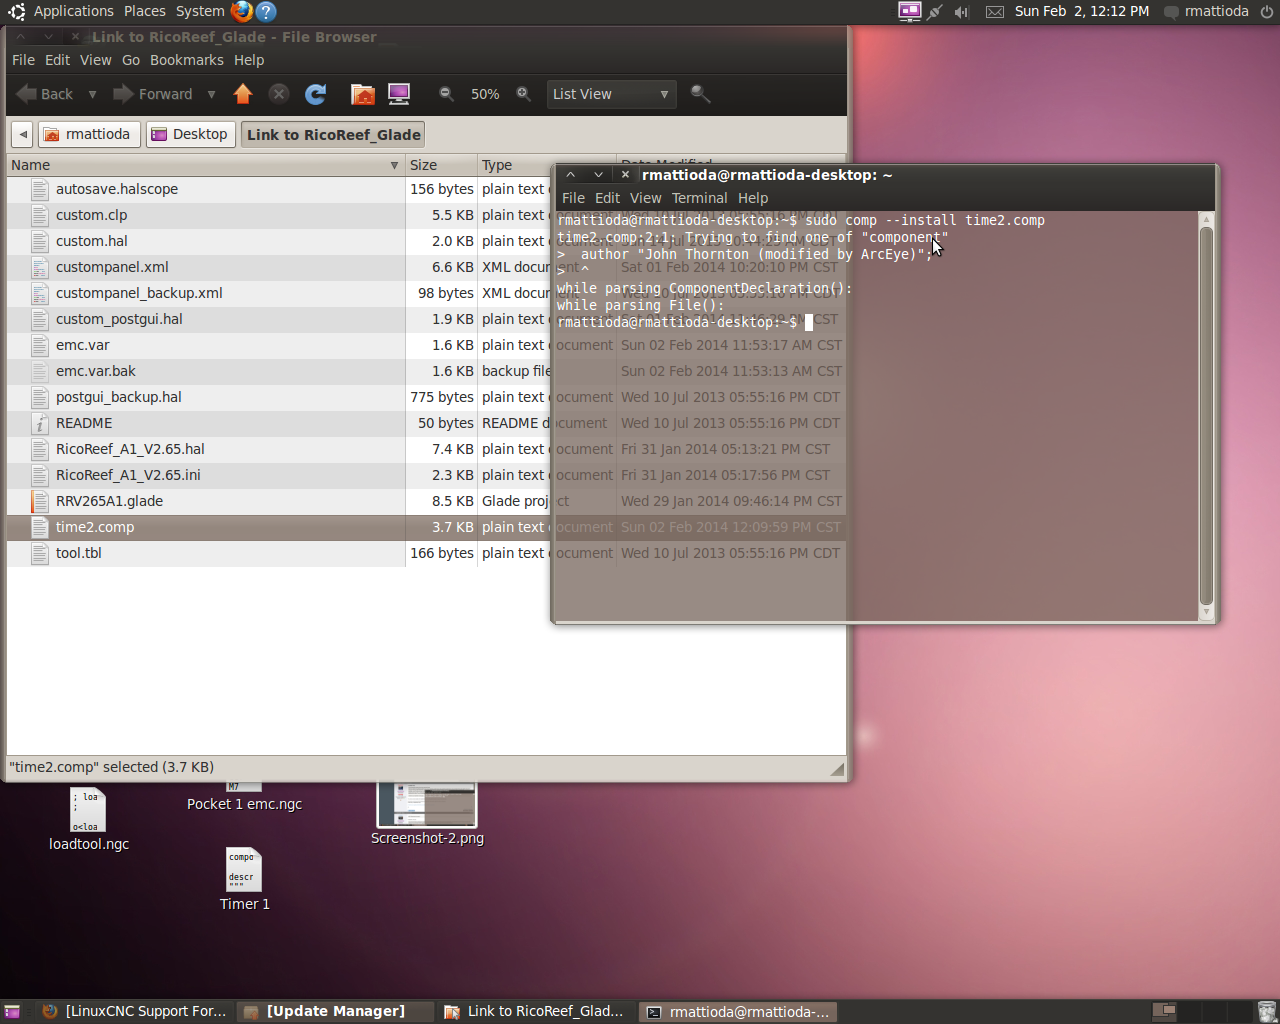Zoom out icon in File Browser toolbar
Viewport: 1280px width, 1024px height.
pos(446,94)
